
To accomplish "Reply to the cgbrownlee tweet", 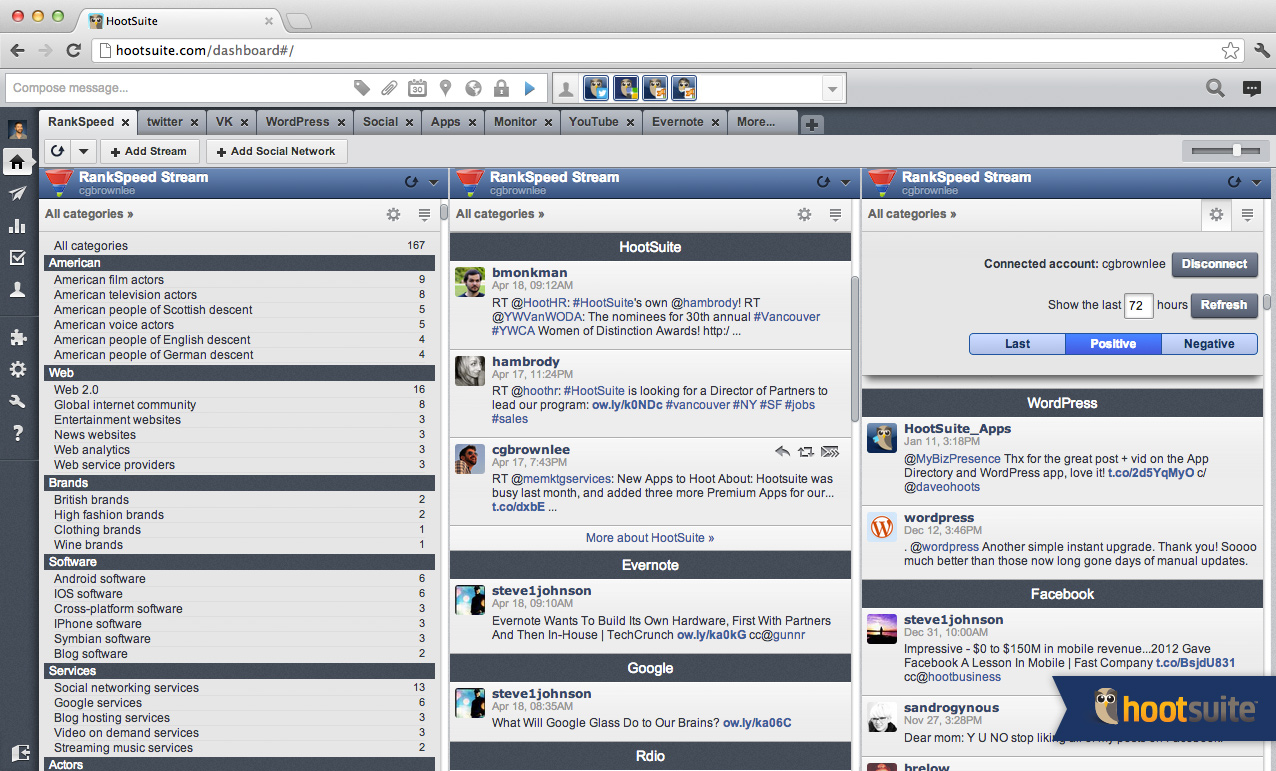I will (x=782, y=452).
